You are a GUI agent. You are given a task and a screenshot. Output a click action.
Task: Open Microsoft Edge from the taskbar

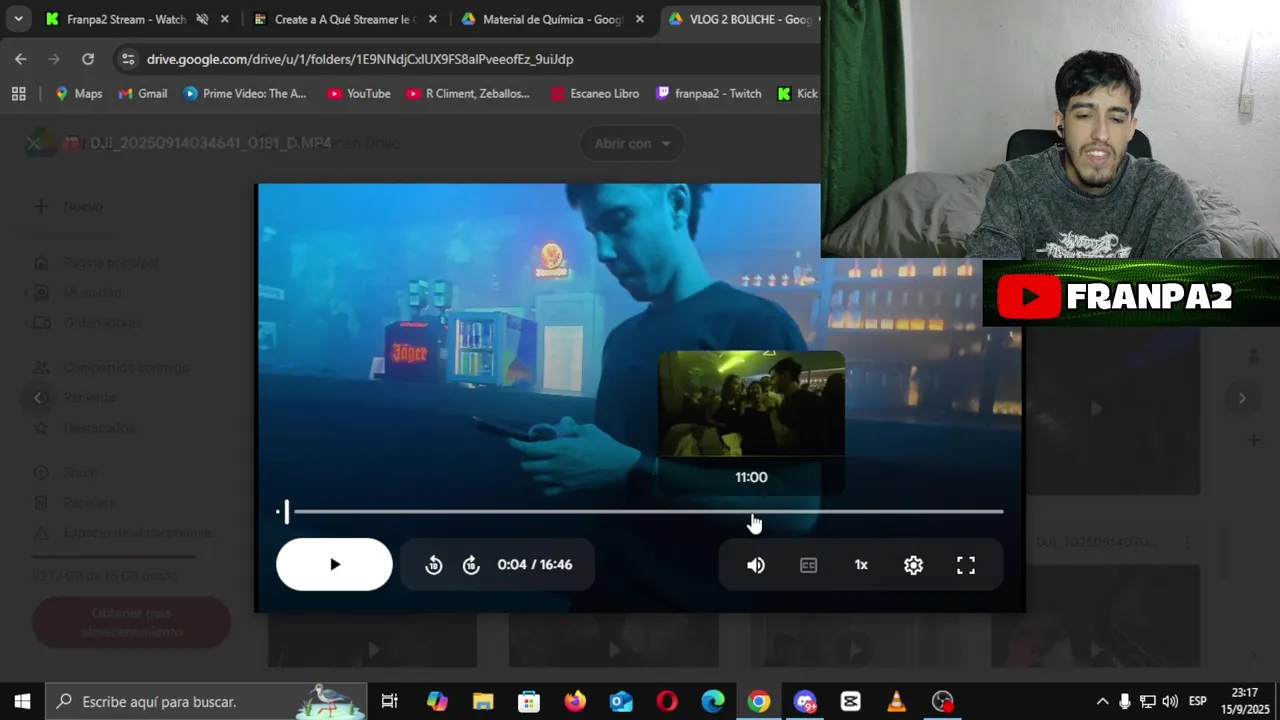tap(713, 701)
